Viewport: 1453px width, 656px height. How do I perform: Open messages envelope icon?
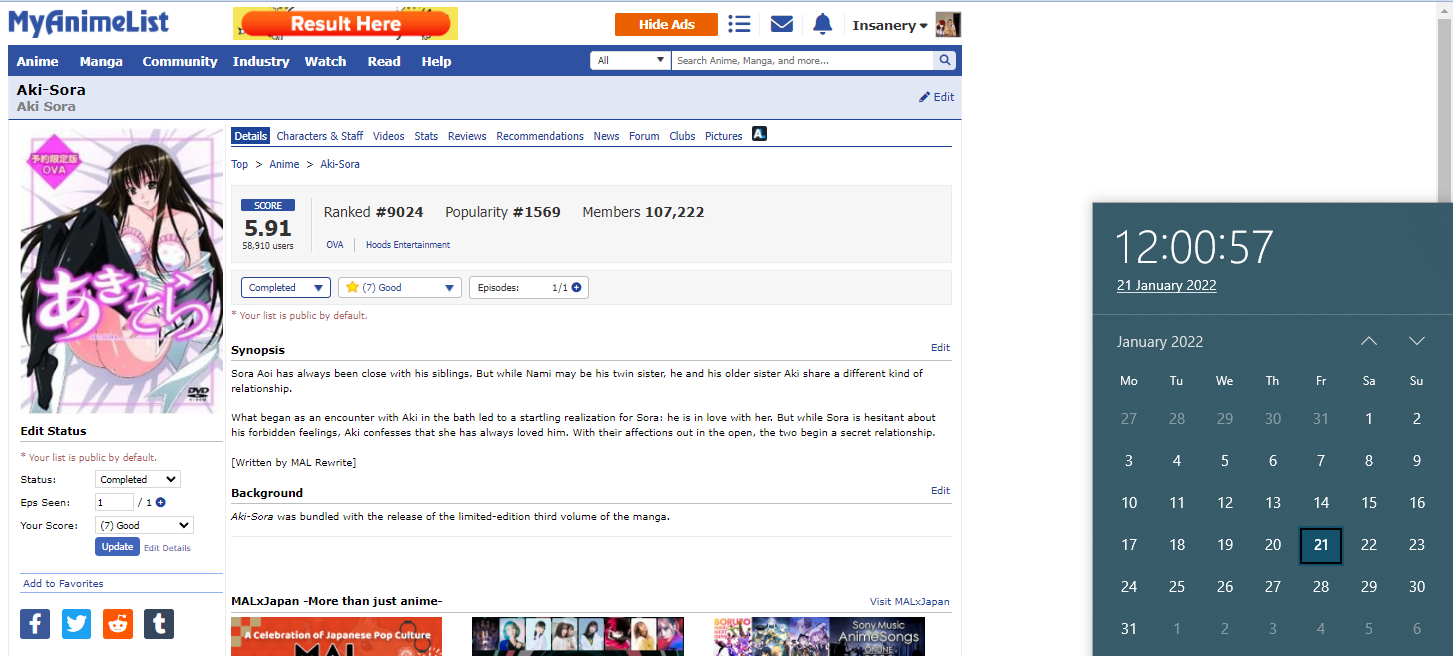[781, 25]
